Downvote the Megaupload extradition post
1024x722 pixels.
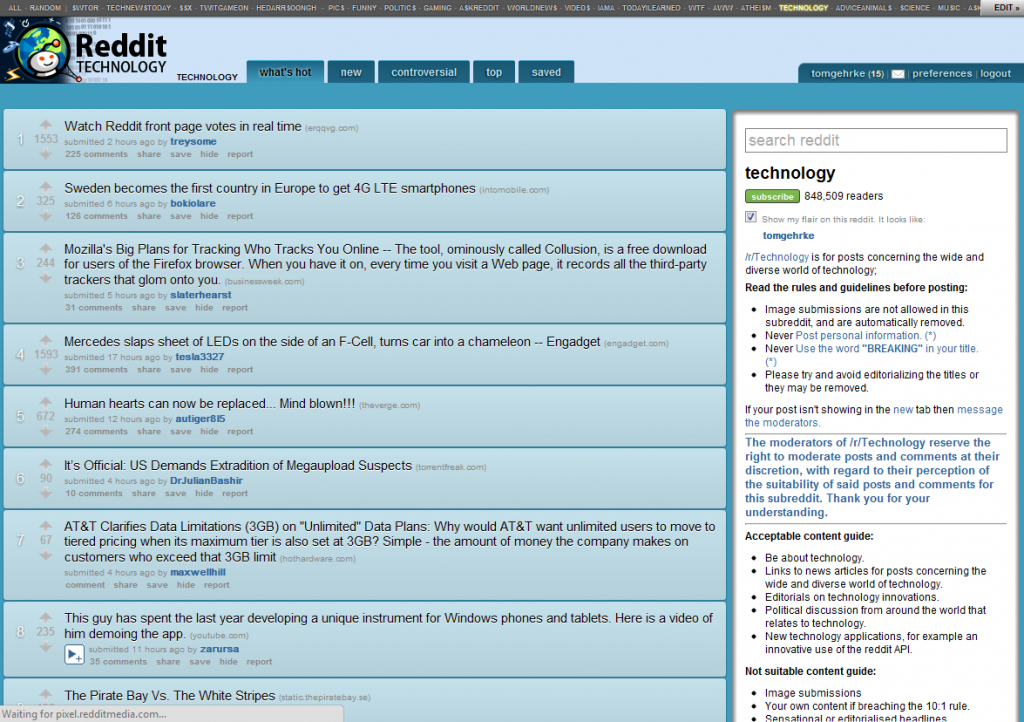[x=45, y=494]
